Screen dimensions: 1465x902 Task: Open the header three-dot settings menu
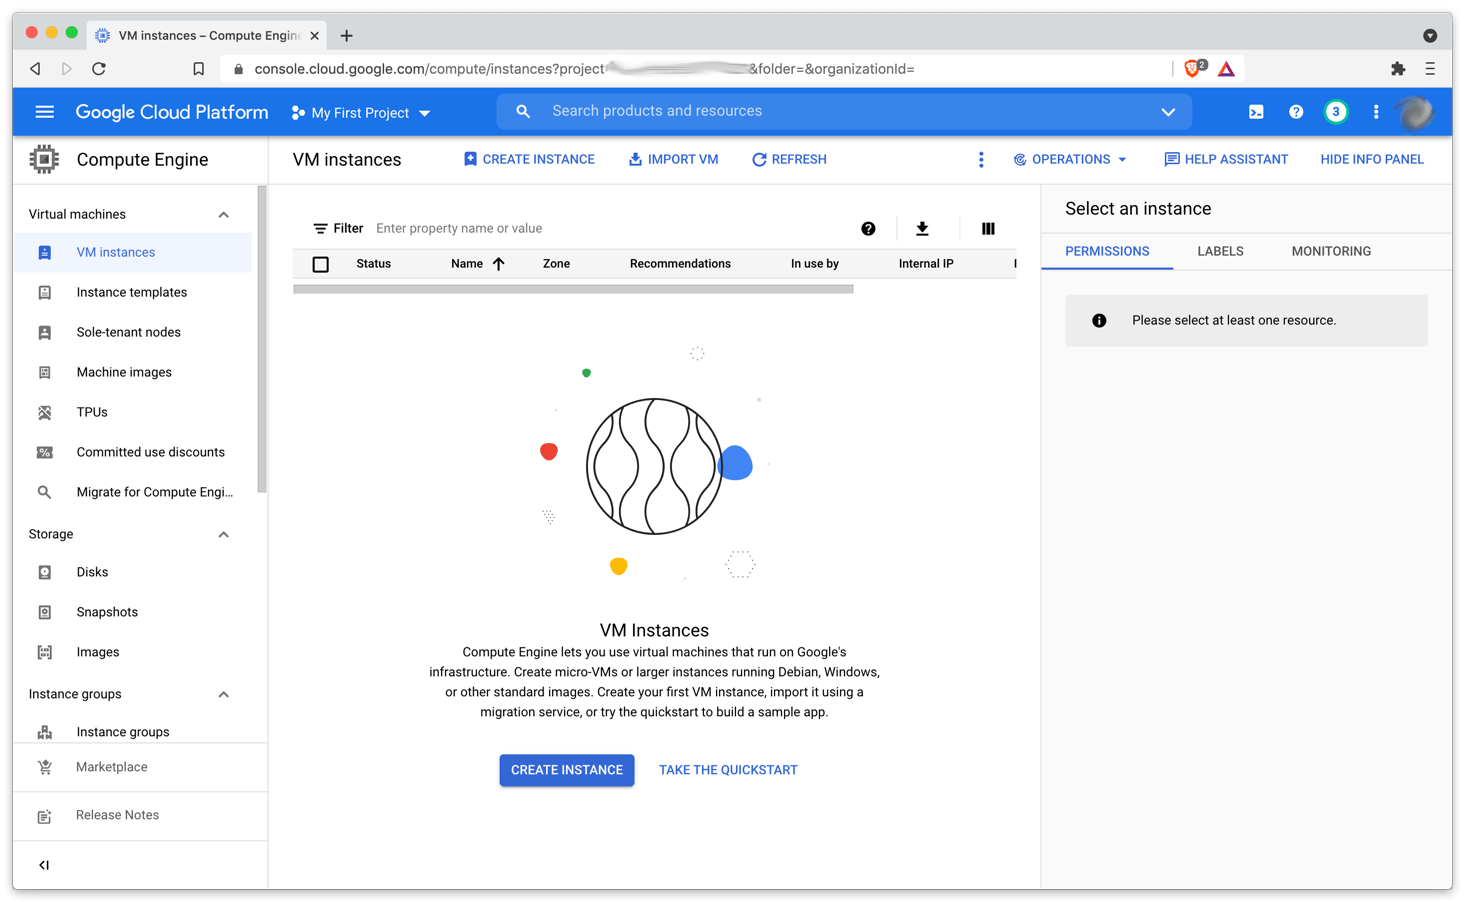coord(1376,112)
